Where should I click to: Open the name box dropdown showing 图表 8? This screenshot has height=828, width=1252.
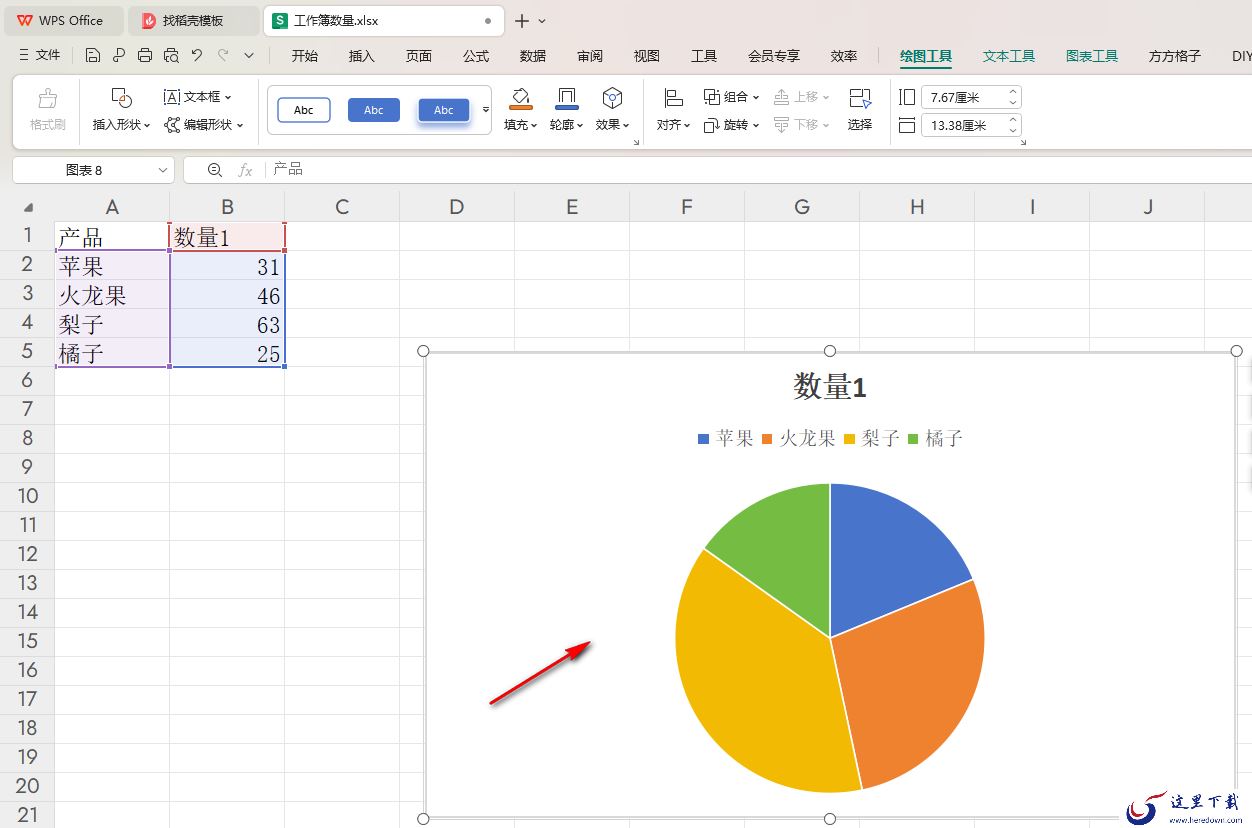[164, 170]
